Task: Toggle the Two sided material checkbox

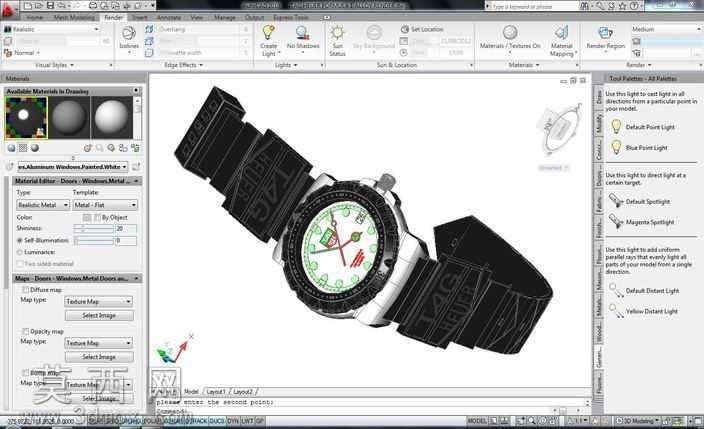Action: click(20, 264)
